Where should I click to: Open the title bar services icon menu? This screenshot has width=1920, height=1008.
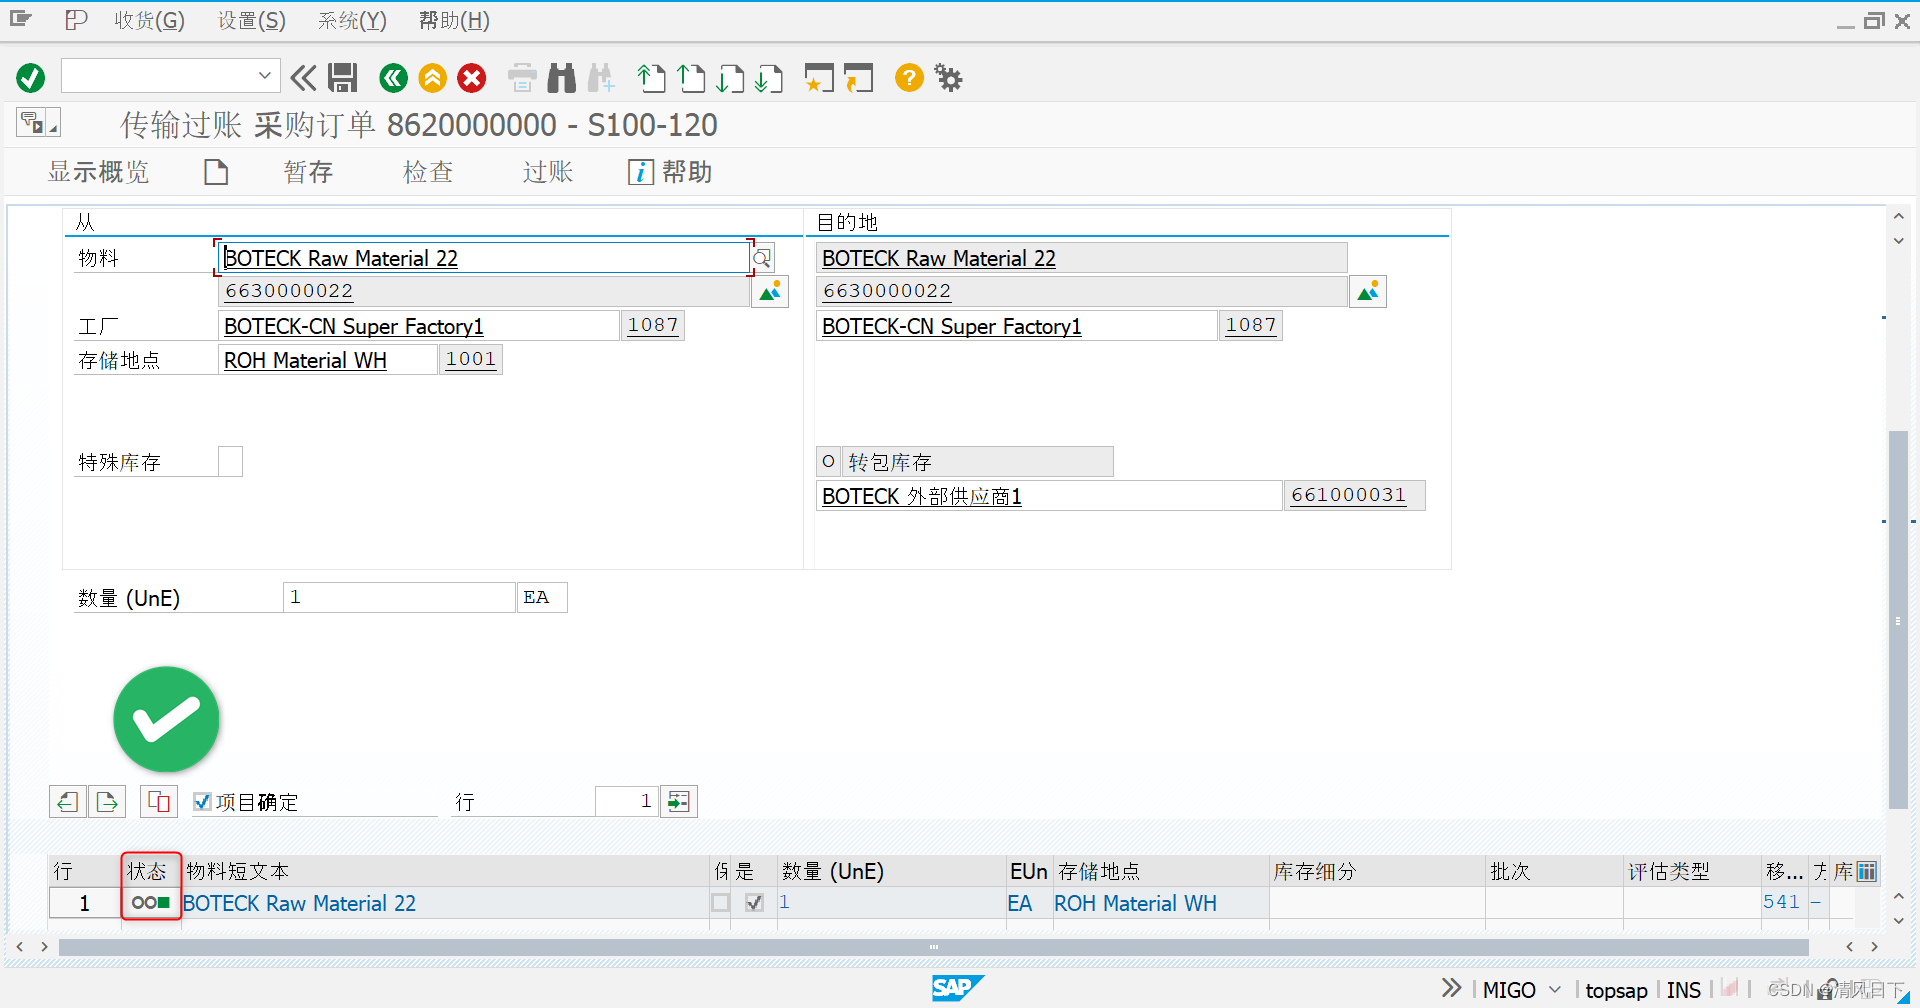38,123
